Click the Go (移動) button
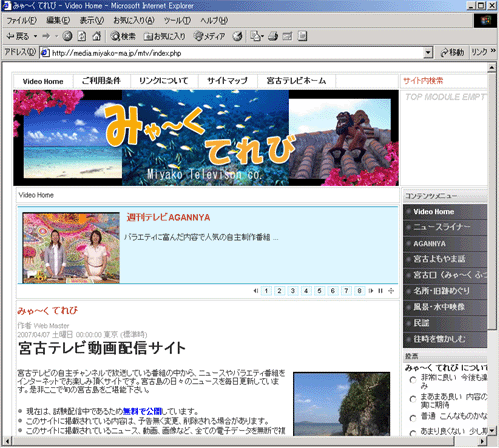This screenshot has height=448, width=499. point(452,52)
